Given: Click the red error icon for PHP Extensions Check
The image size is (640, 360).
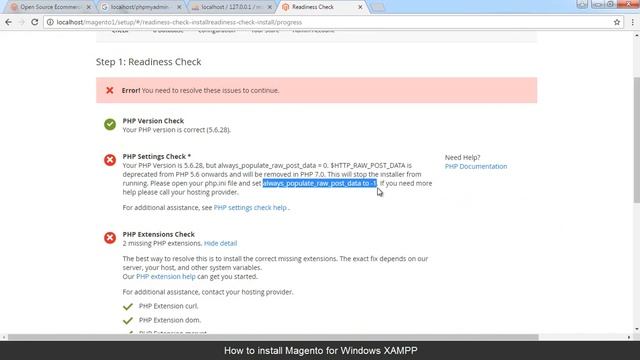Looking at the screenshot, I should coord(110,238).
